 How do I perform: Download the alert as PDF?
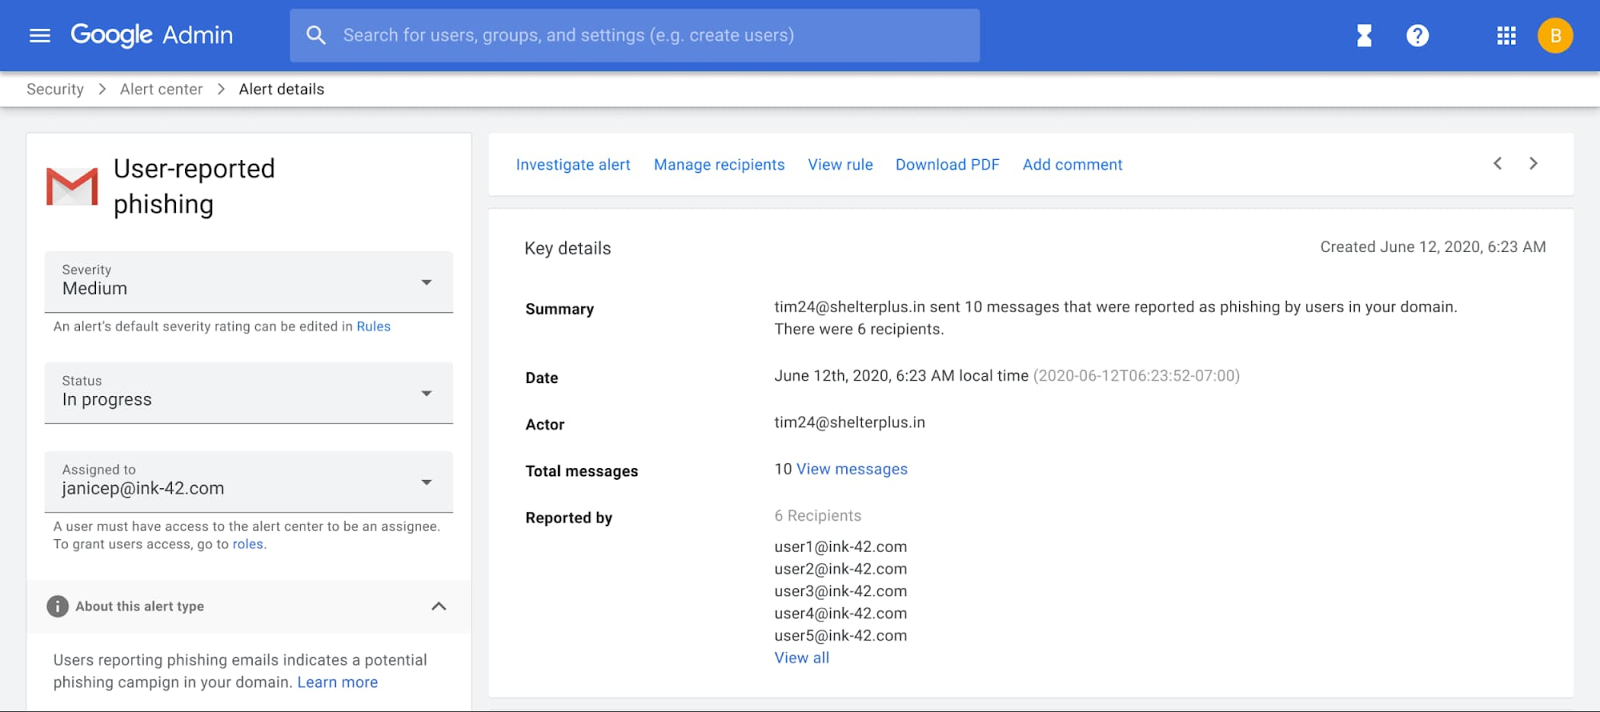[947, 165]
